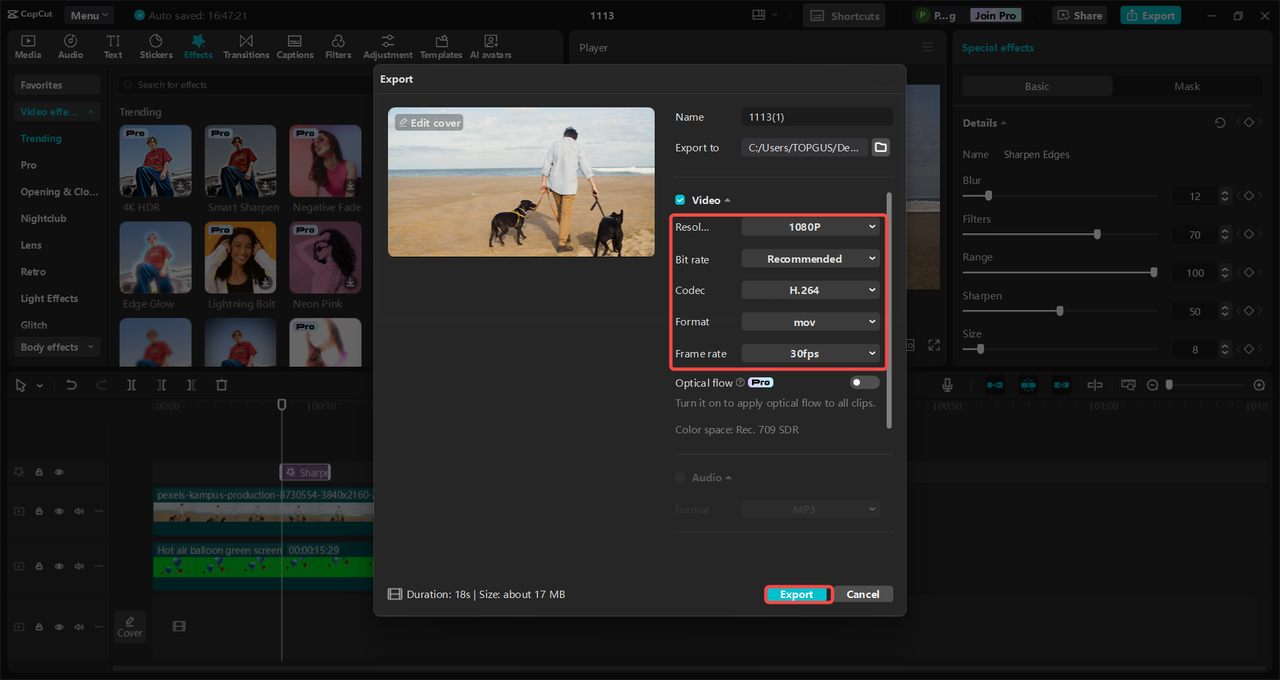Open the optical flow info tooltip

pos(740,383)
